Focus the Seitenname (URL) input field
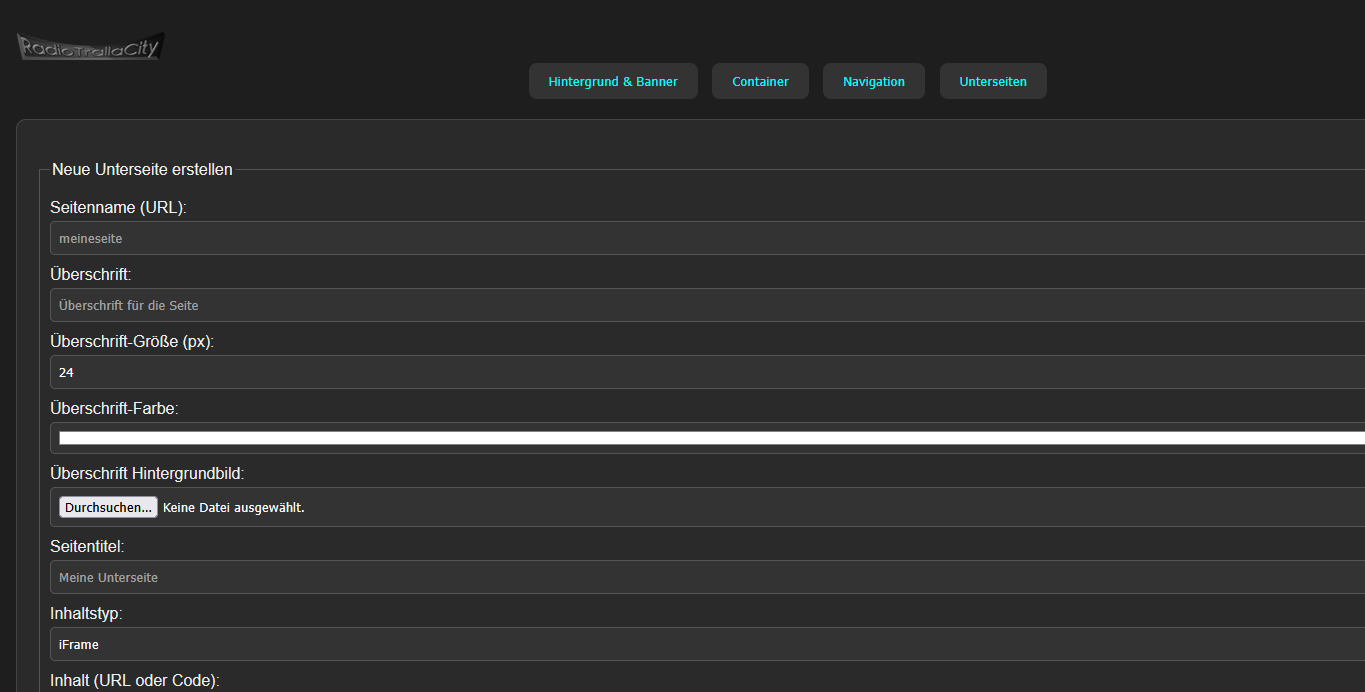The width and height of the screenshot is (1365, 692). click(x=700, y=239)
